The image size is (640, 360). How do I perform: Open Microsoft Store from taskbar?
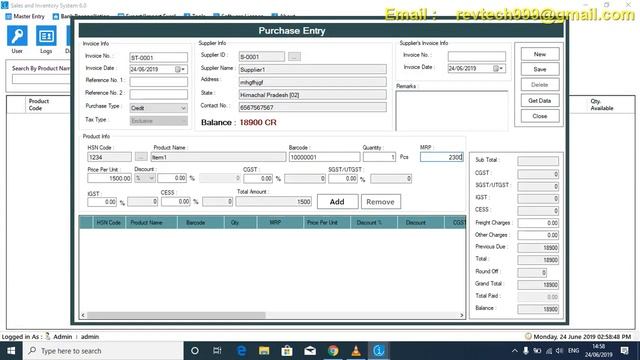coord(287,351)
